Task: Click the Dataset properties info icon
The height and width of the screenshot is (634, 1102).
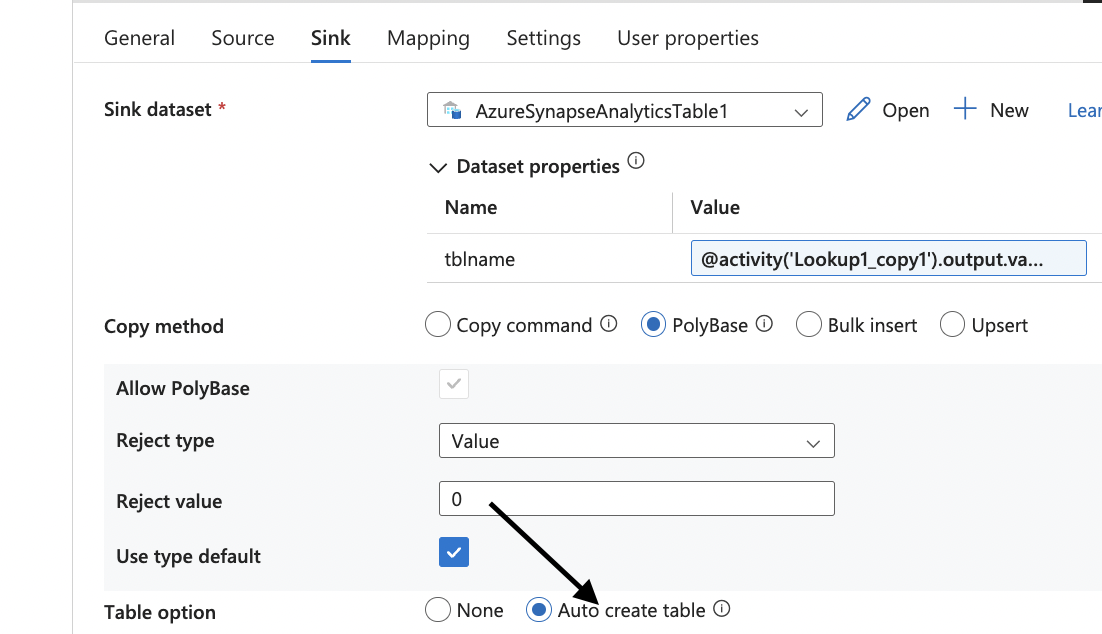Action: tap(635, 161)
